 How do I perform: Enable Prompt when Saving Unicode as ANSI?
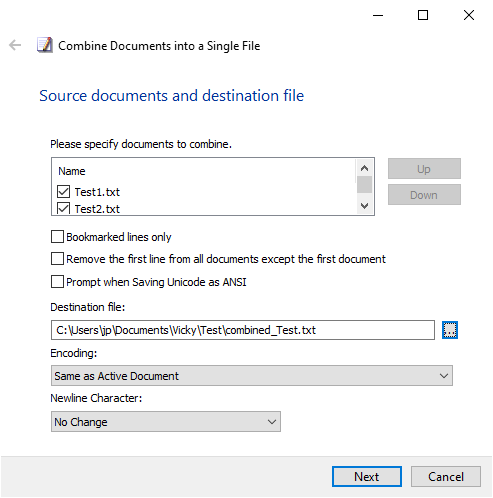pyautogui.click(x=57, y=282)
